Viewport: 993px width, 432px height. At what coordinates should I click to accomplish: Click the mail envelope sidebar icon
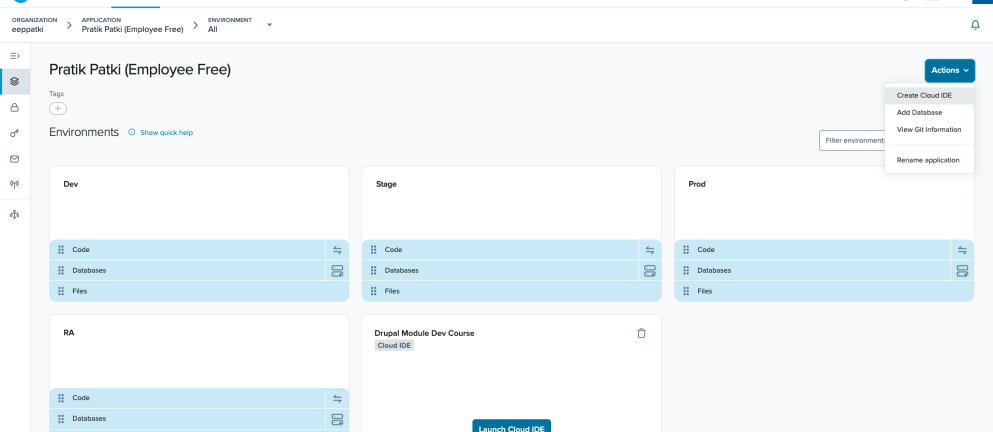point(14,158)
